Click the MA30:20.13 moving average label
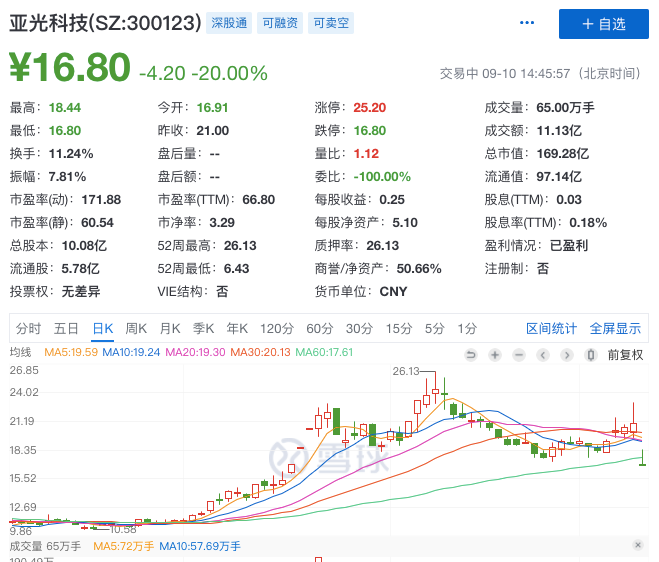Screen dimensions: 659x562 tap(260, 352)
